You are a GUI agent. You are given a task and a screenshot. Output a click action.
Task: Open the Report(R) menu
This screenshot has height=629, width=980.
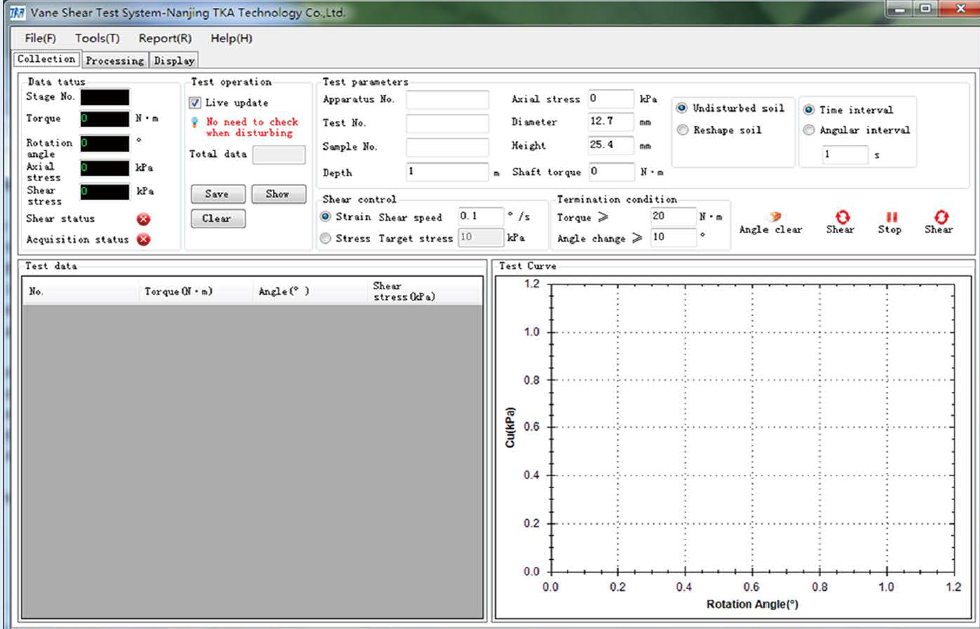point(165,38)
